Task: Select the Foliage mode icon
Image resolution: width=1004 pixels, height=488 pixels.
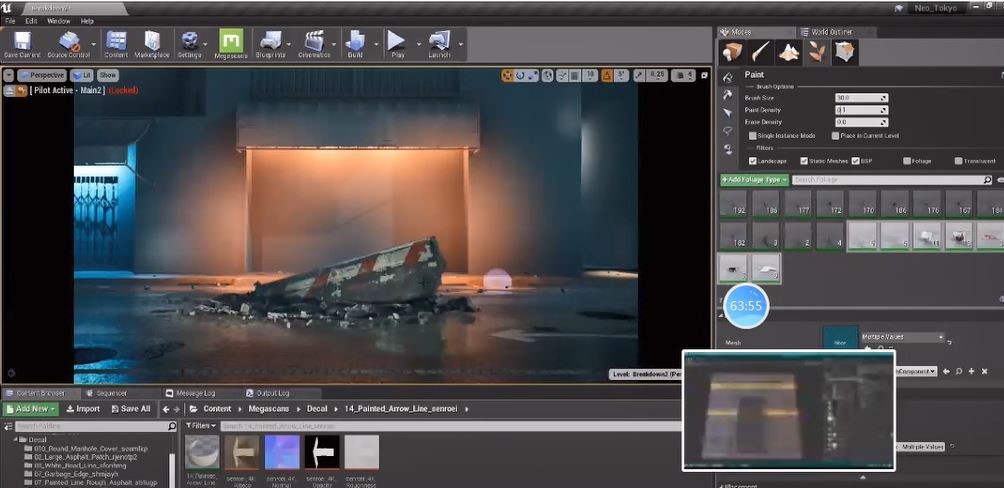Action: (817, 52)
